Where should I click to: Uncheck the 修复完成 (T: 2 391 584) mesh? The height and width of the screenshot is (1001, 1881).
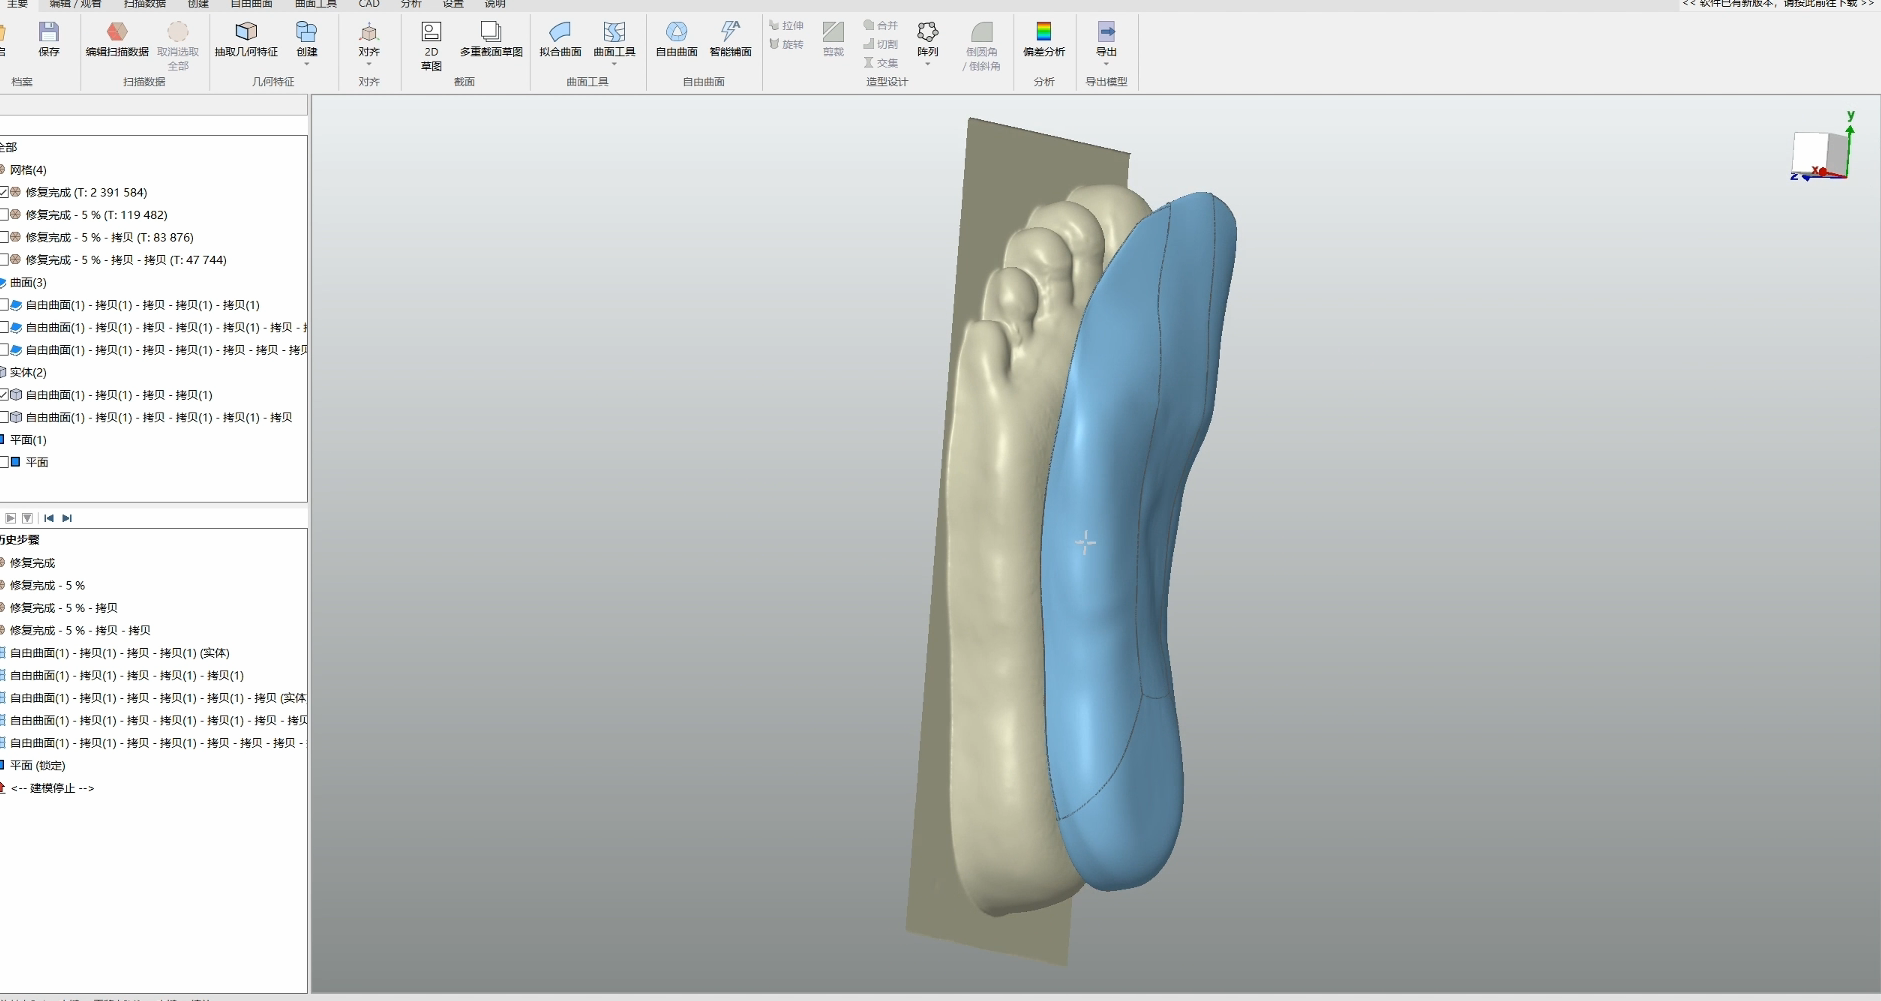pos(5,192)
